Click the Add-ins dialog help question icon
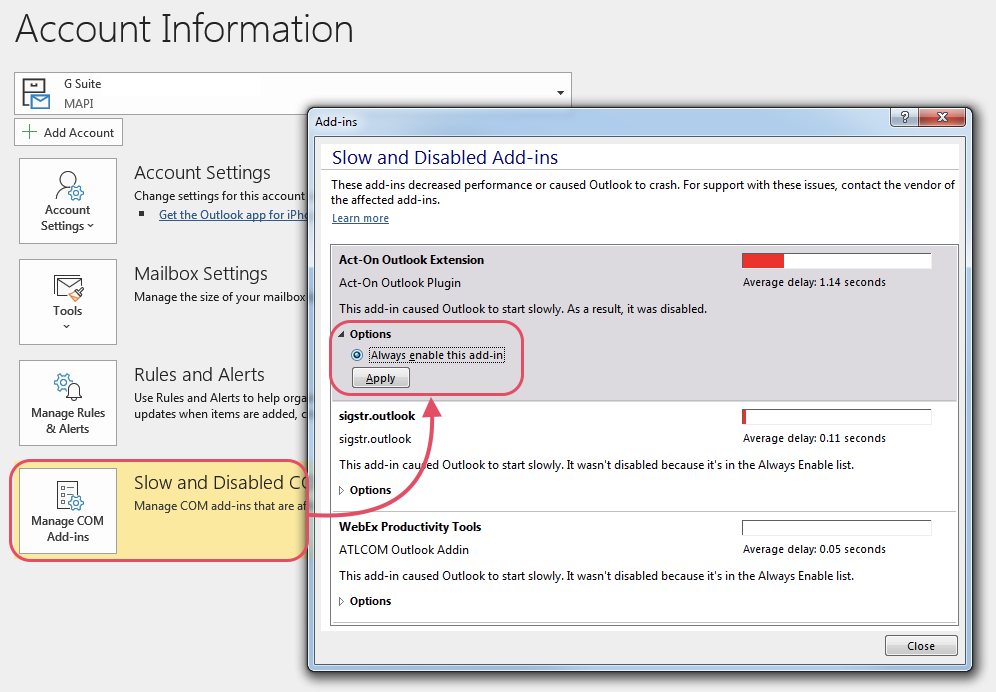 905,117
